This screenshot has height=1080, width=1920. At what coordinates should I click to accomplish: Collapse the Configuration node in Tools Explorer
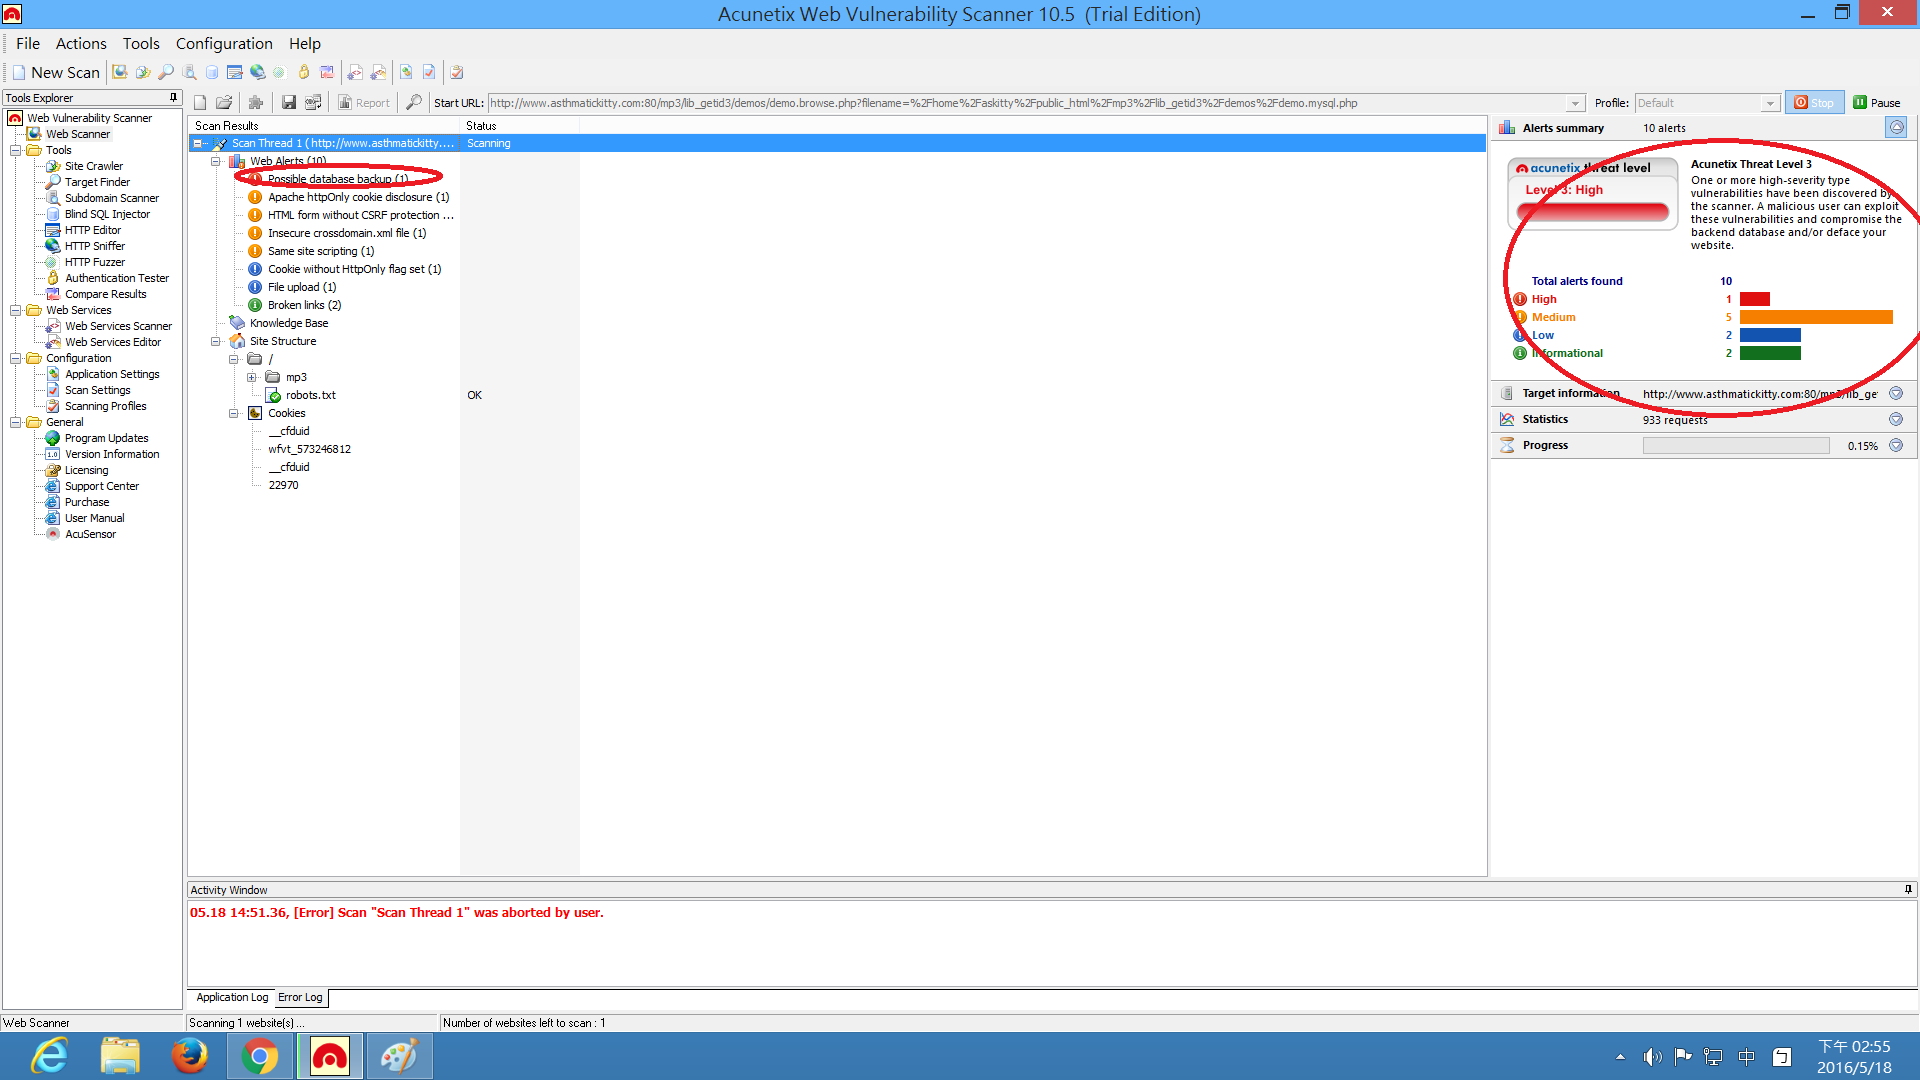(15, 358)
